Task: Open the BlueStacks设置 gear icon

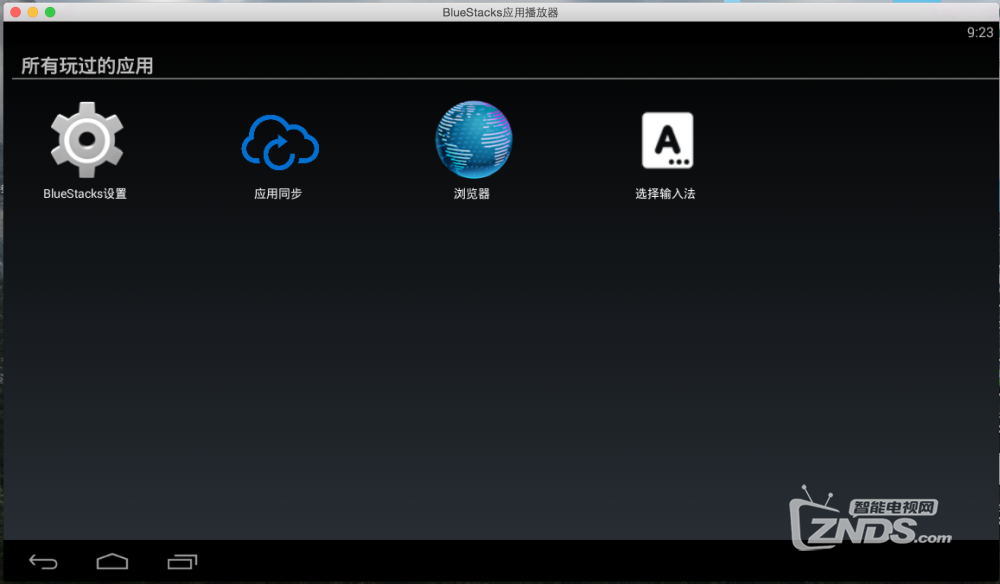Action: 87,140
